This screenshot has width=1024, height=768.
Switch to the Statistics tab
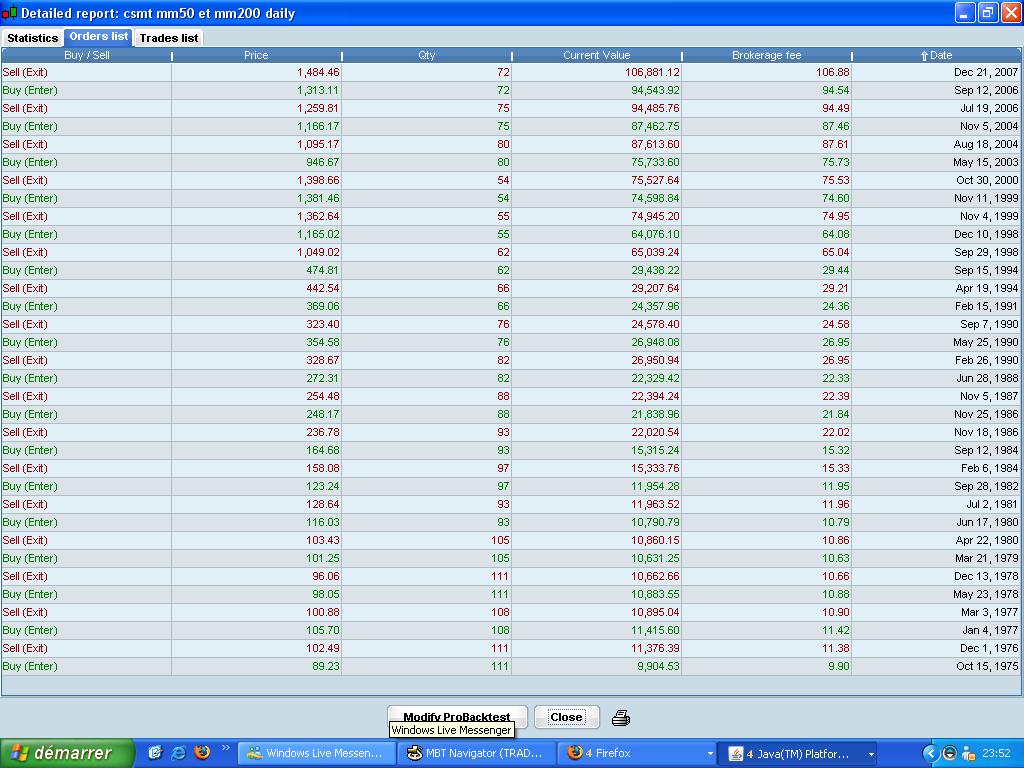pos(32,37)
